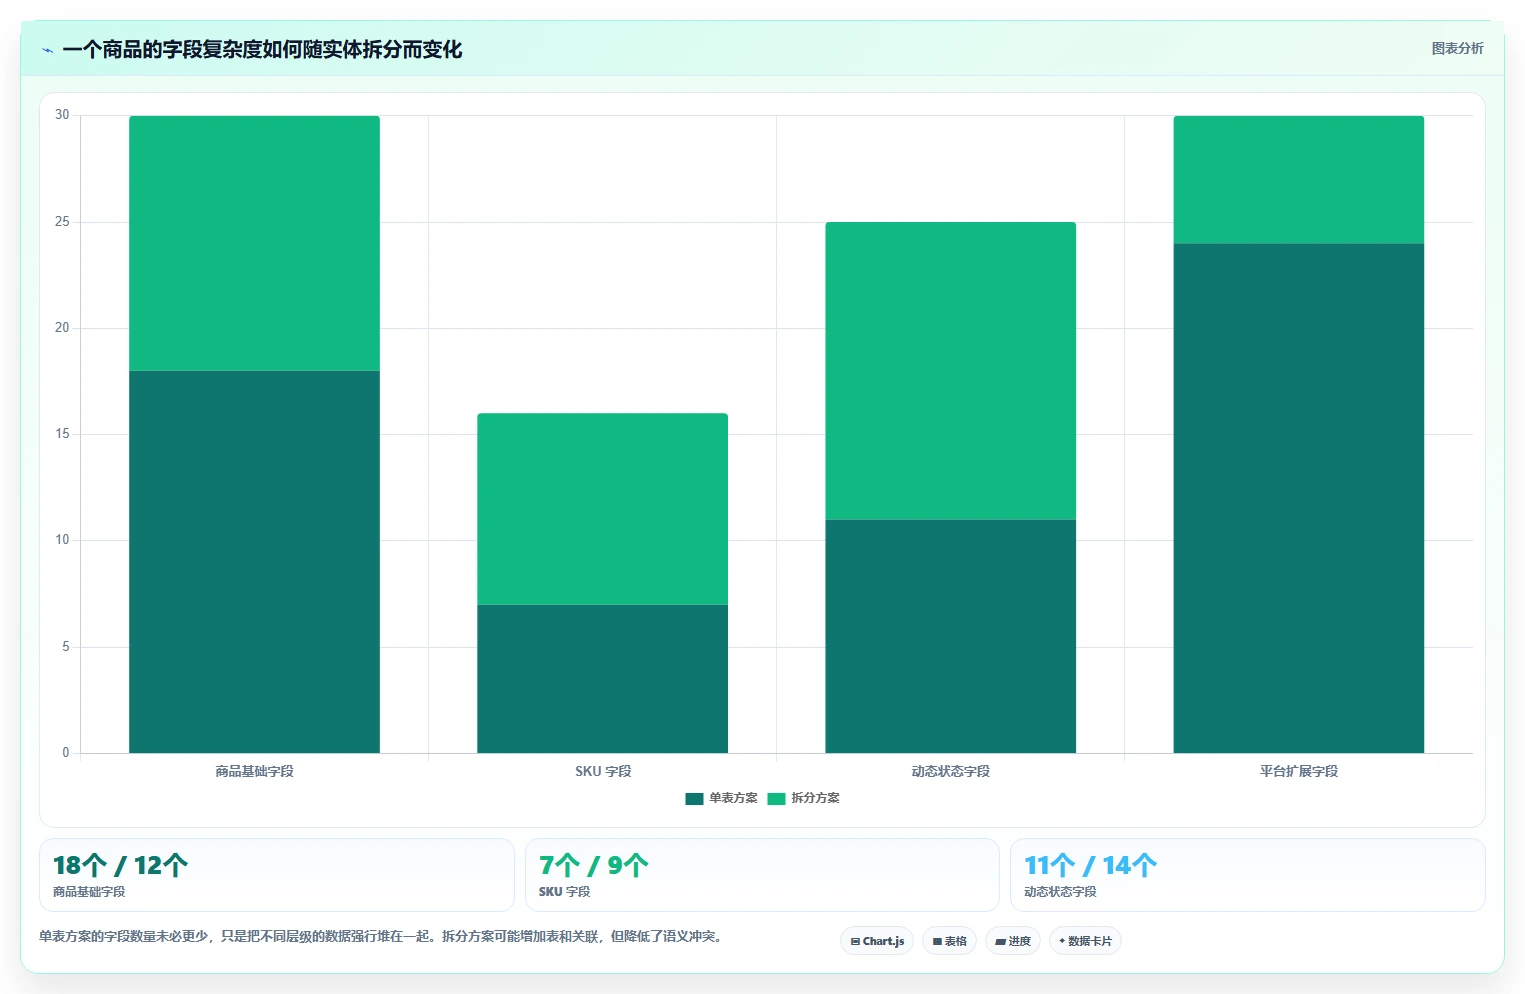1525x994 pixels.
Task: Click the 图表分析 label in the header
Action: pos(1457,48)
